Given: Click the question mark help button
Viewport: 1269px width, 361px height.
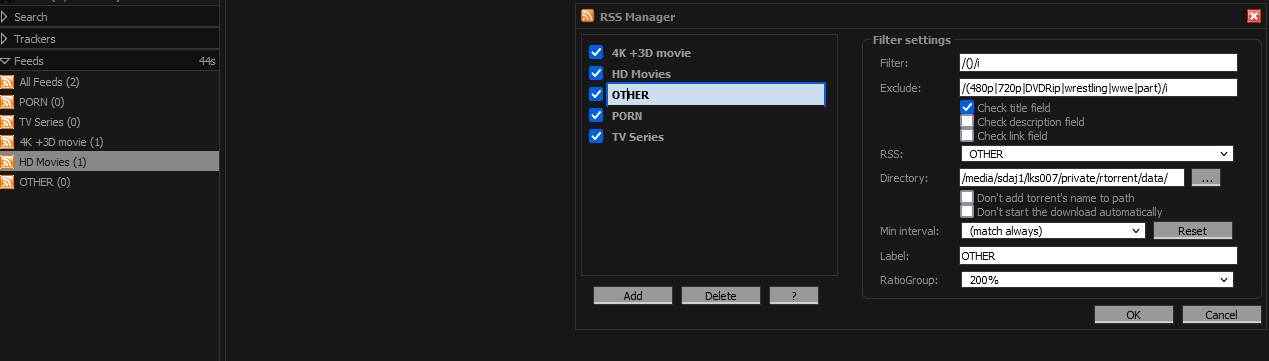Looking at the screenshot, I should click(x=794, y=296).
